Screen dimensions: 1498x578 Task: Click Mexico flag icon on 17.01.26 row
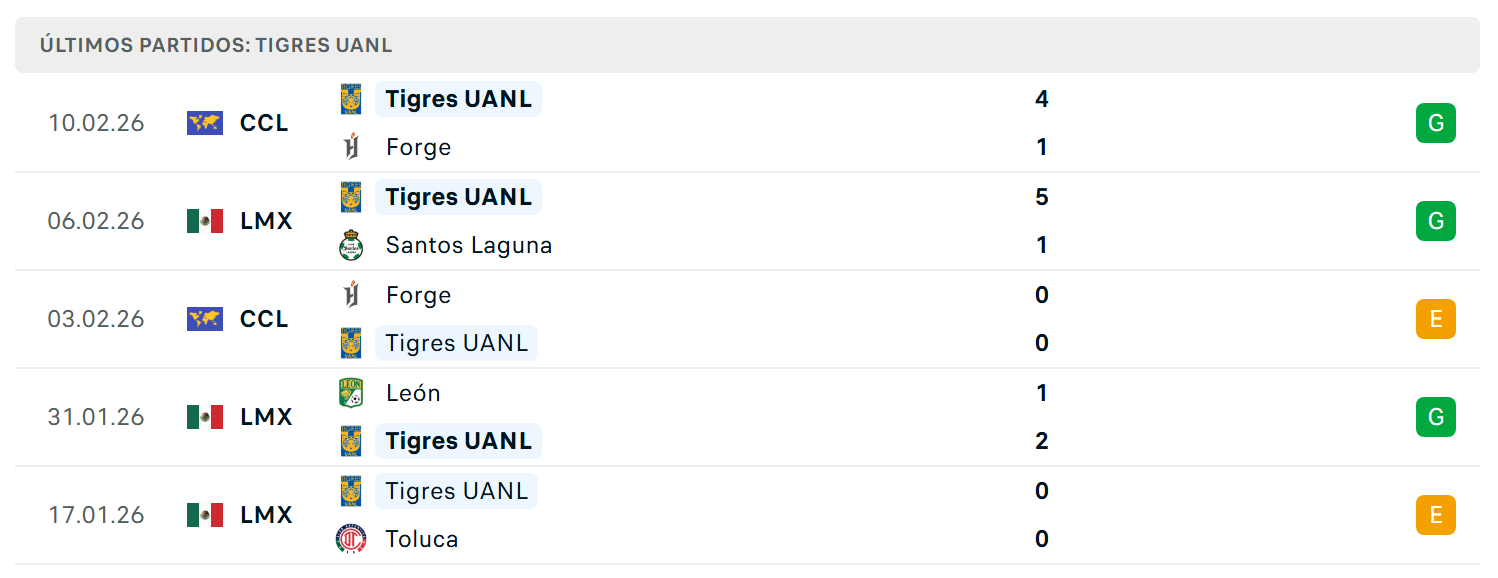tap(205, 515)
